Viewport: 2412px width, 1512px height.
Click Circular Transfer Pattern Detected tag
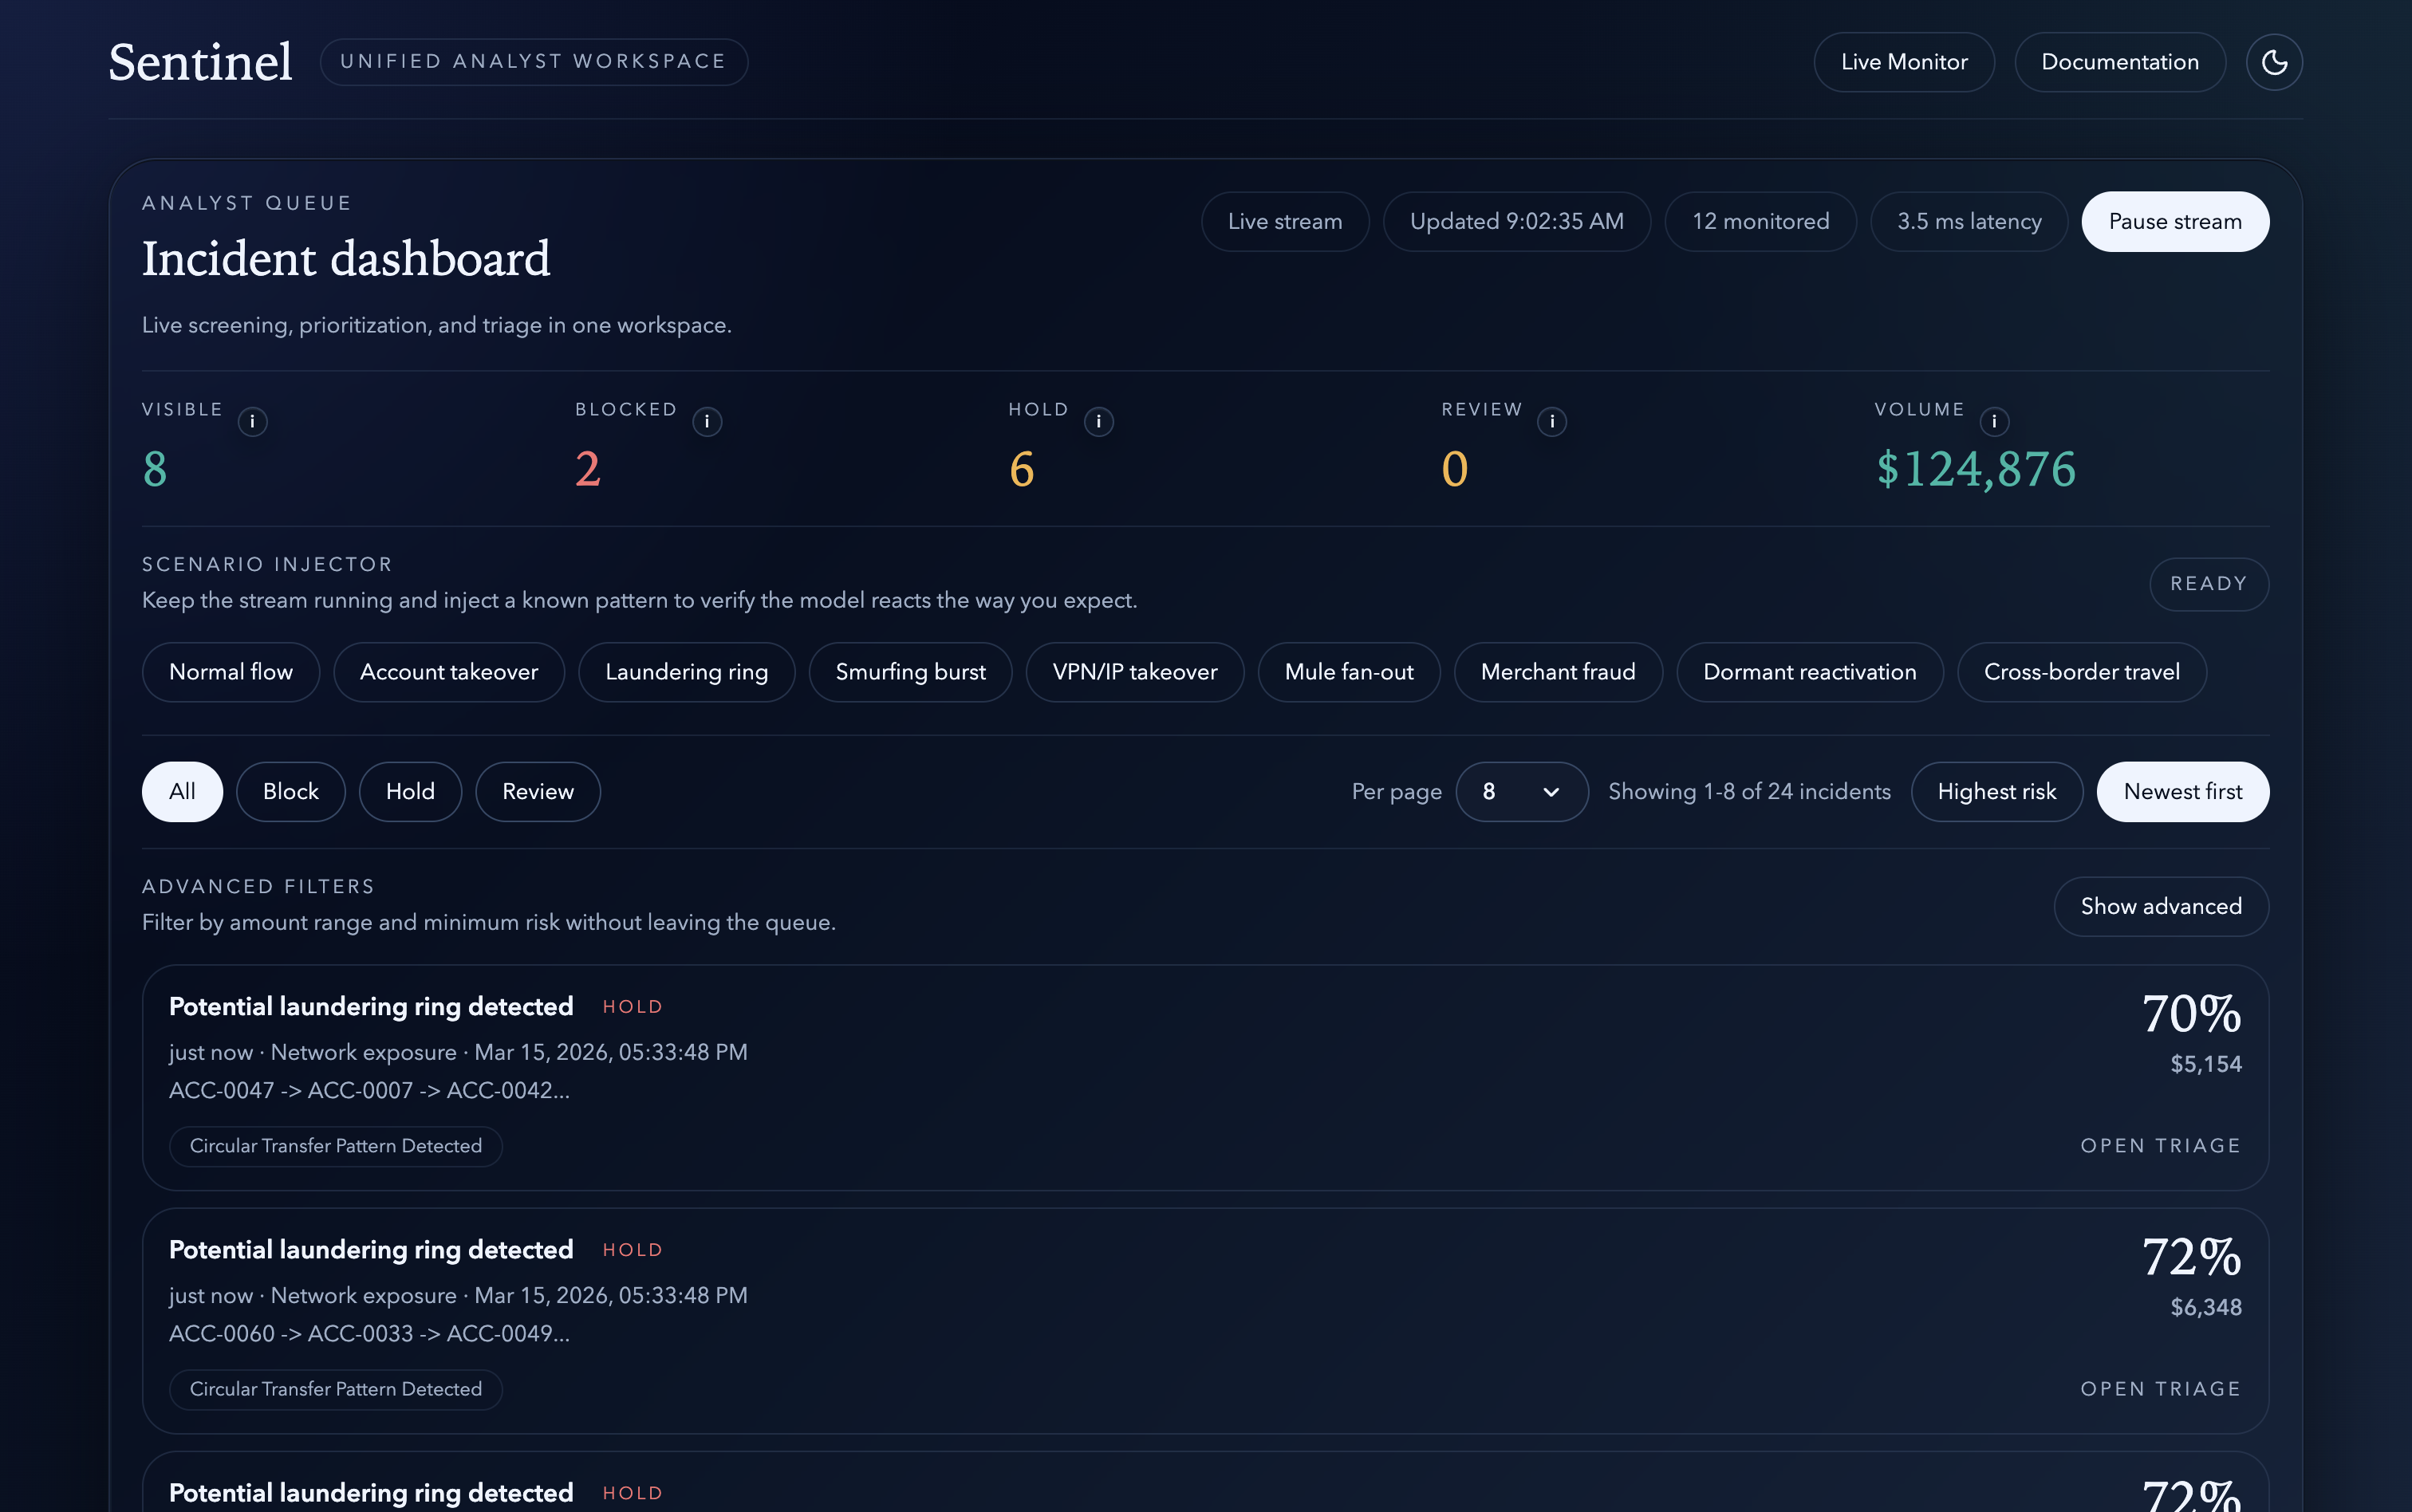pos(336,1146)
